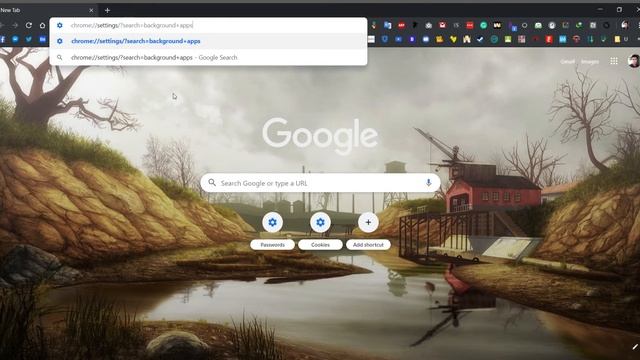Open the Messenger bookmark

(15, 39)
